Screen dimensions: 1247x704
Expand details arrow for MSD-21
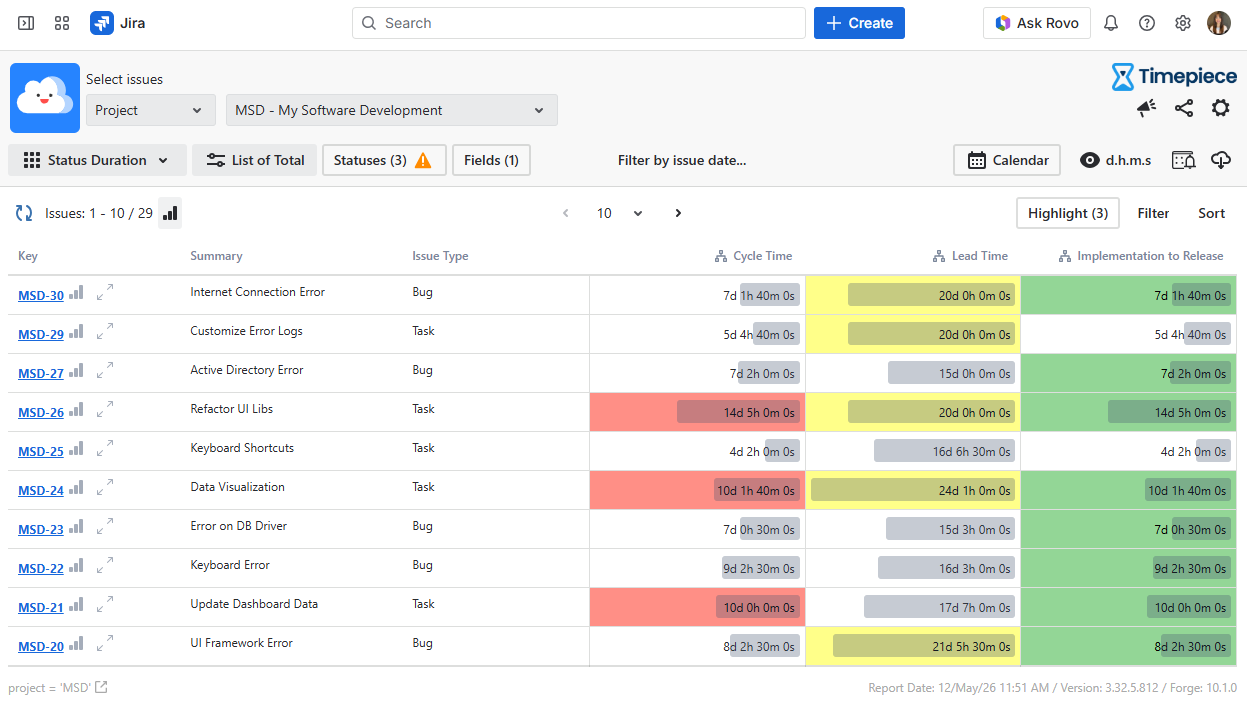coord(105,604)
